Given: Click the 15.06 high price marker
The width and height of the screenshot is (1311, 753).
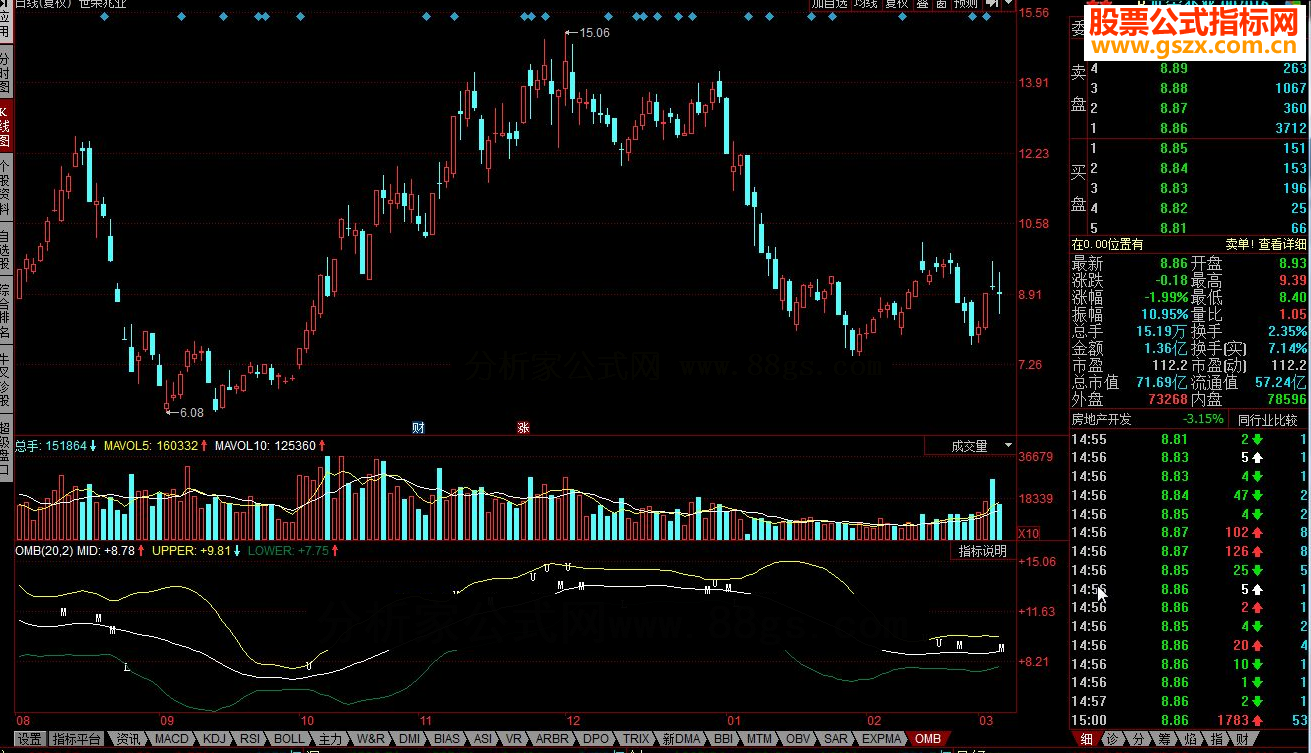Looking at the screenshot, I should (x=594, y=33).
